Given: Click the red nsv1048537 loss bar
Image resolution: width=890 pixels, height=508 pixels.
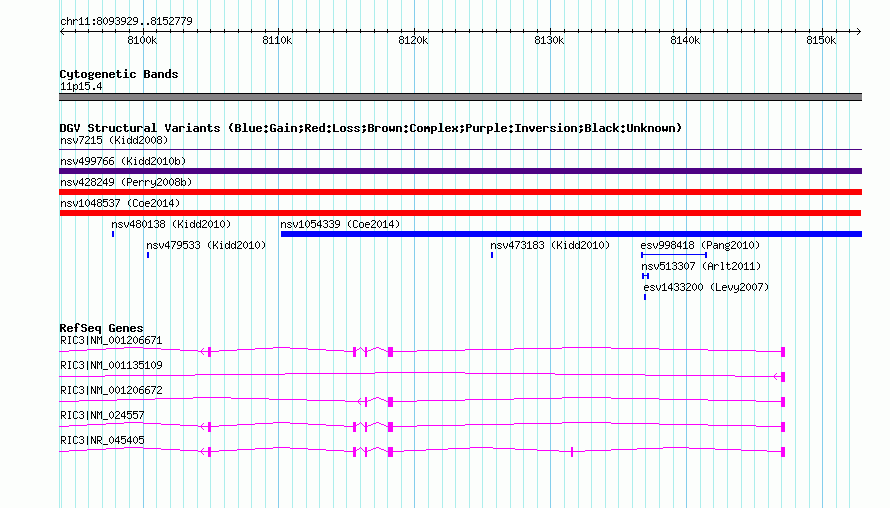Looking at the screenshot, I should (460, 213).
